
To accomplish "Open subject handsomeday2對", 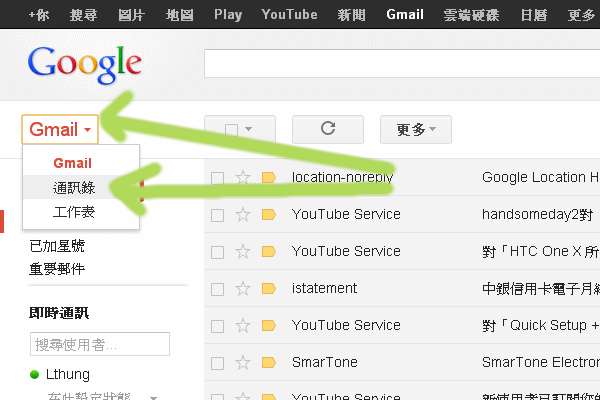I will click(538, 214).
